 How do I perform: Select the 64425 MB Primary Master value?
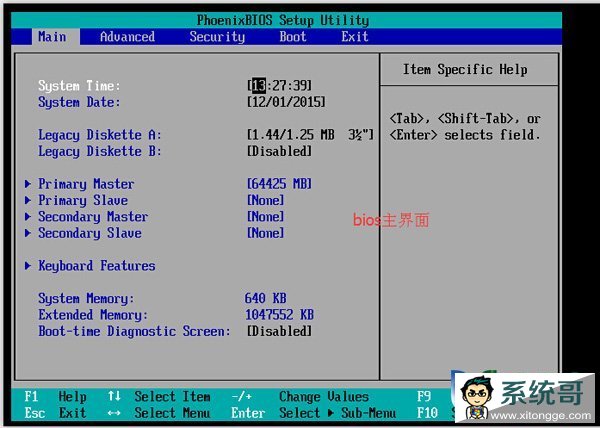point(279,184)
